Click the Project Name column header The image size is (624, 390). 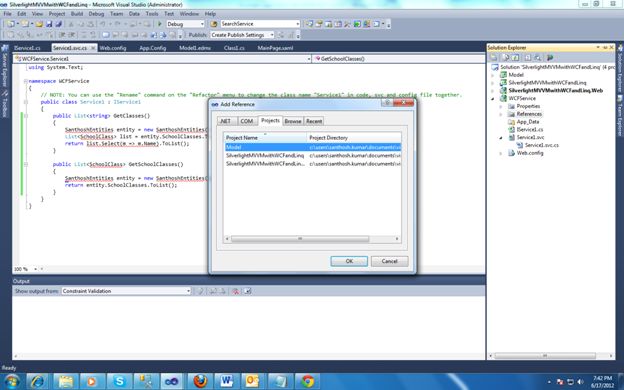(265, 138)
